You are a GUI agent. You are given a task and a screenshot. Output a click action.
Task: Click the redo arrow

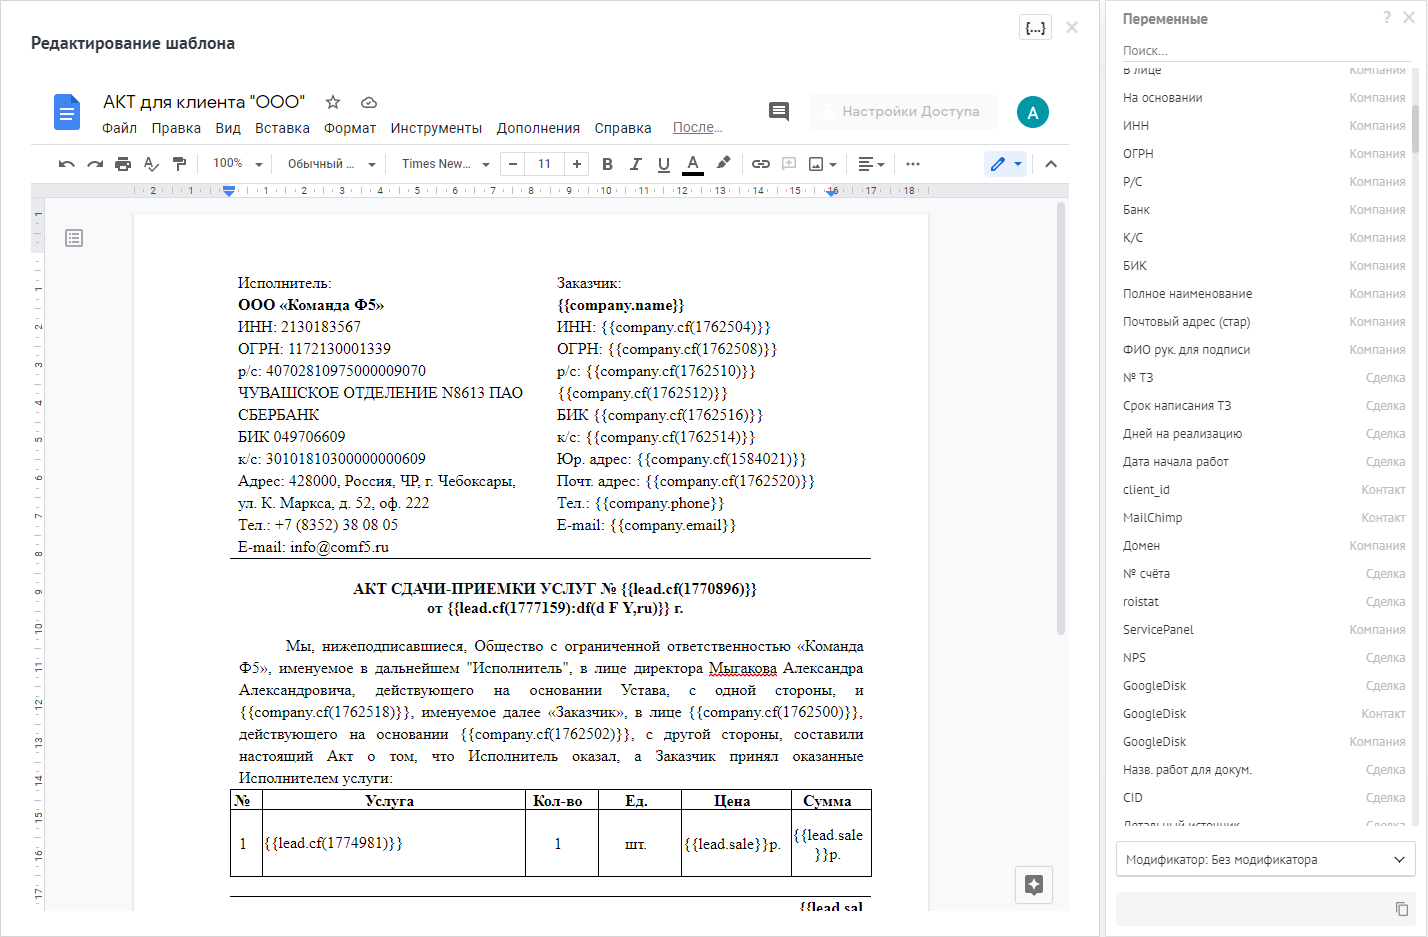point(95,164)
